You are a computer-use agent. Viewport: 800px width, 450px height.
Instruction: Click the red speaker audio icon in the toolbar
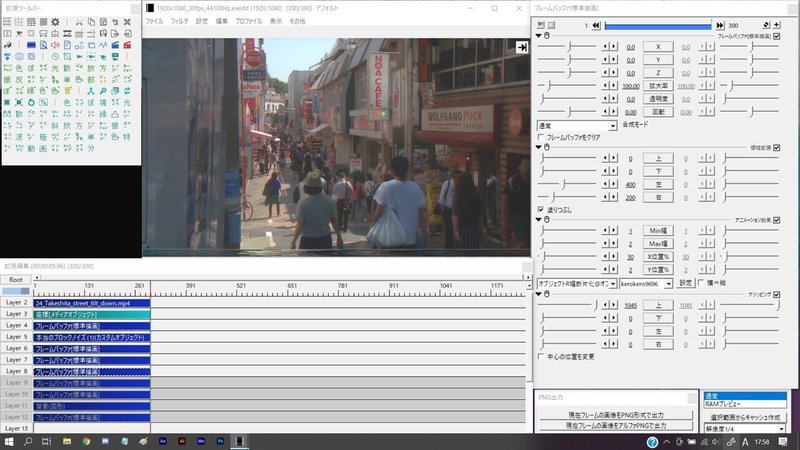tap(55, 45)
